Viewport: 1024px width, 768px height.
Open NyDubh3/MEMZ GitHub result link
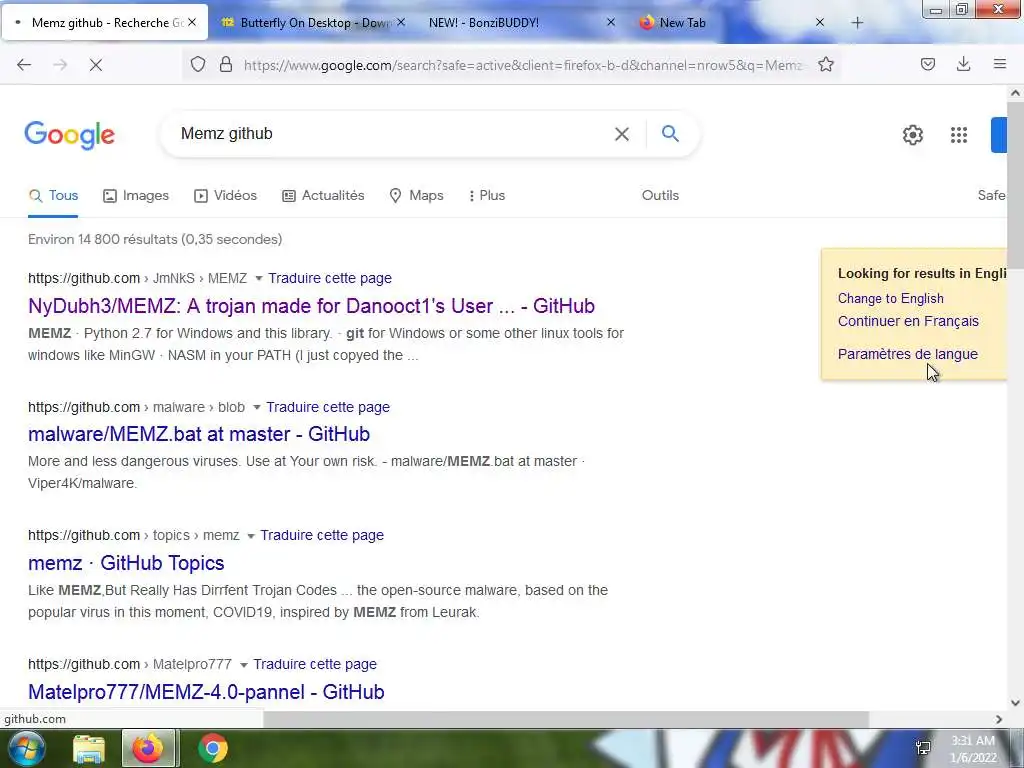pyautogui.click(x=312, y=306)
